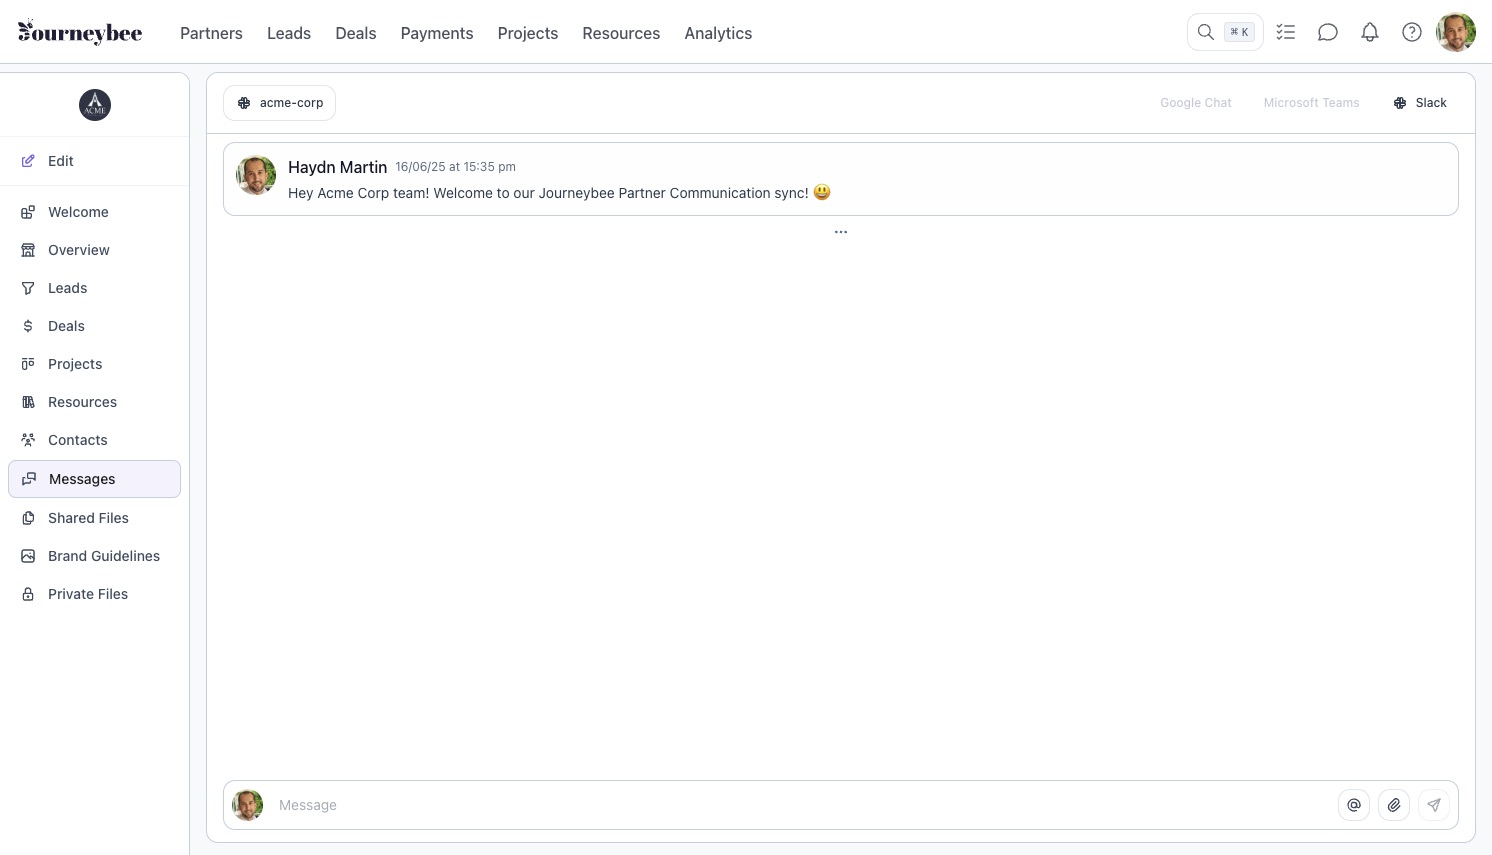Image resolution: width=1492 pixels, height=855 pixels.
Task: Open the help question mark icon
Action: pyautogui.click(x=1412, y=32)
